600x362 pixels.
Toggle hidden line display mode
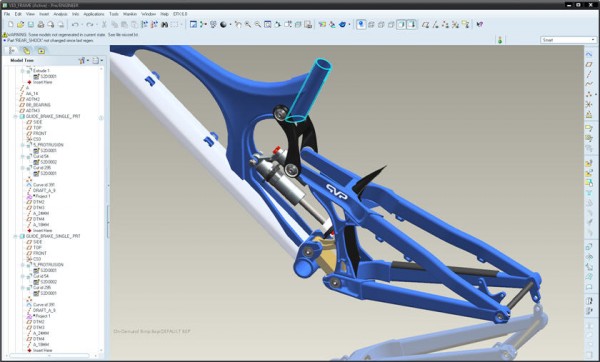click(381, 24)
